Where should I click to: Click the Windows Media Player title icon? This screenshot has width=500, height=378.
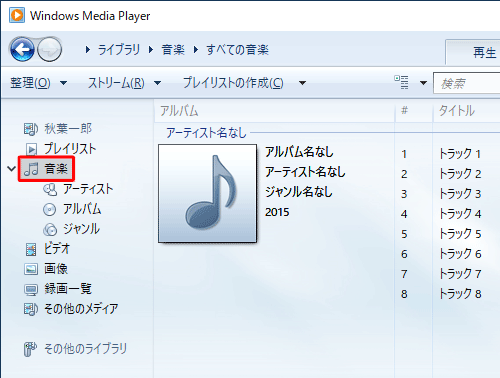[17, 15]
